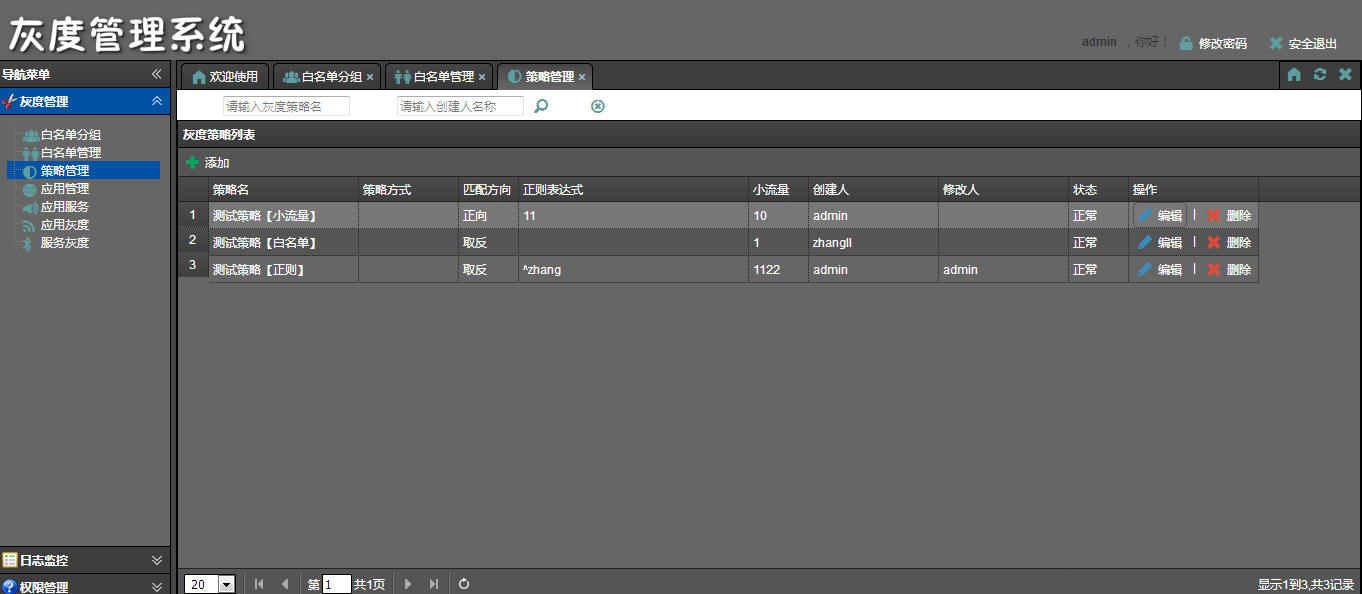Collapse the 导航菜单 sidebar with double-arrow

(156, 74)
